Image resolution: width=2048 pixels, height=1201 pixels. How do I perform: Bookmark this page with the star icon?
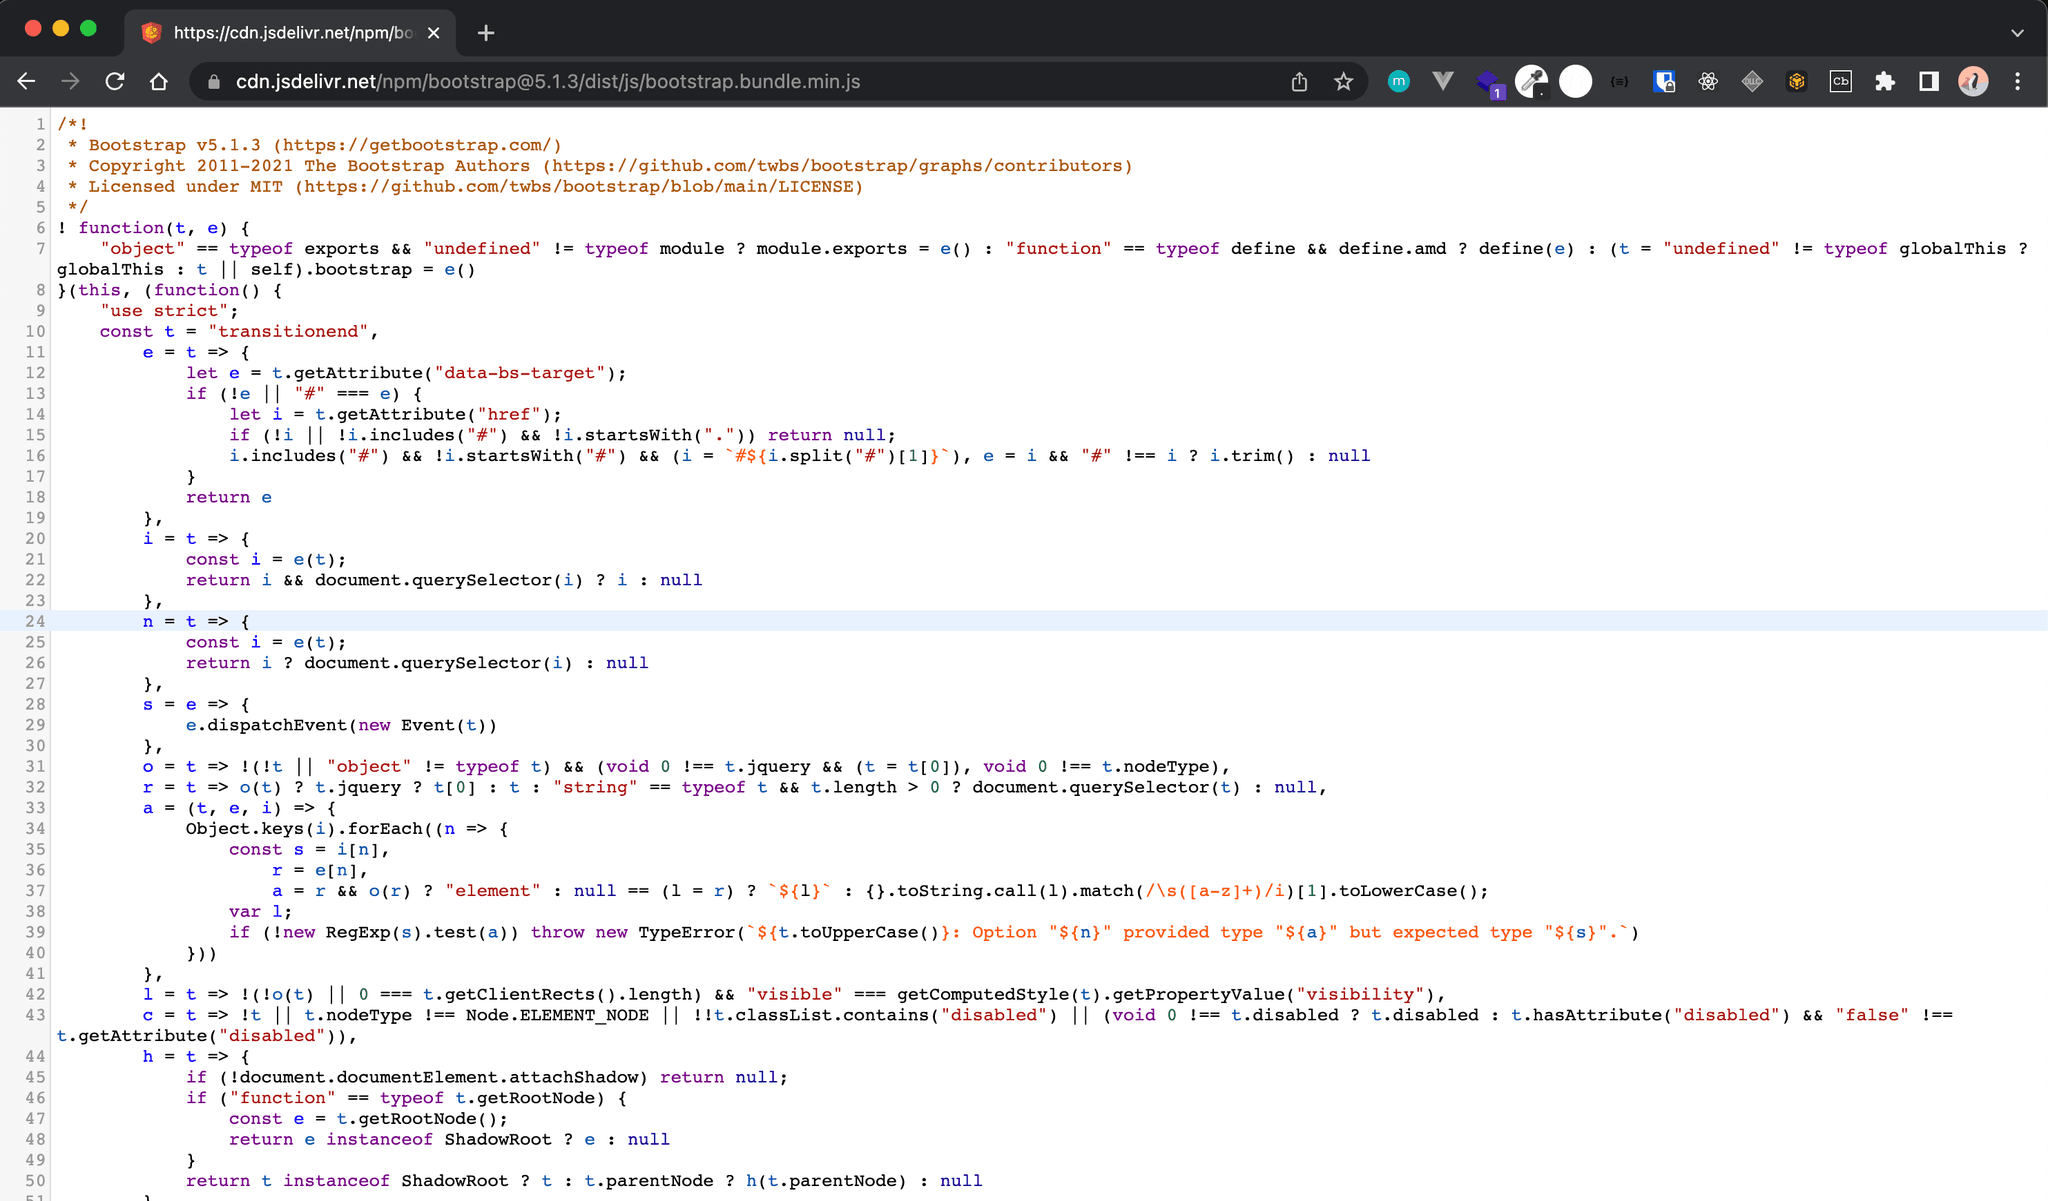pyautogui.click(x=1343, y=82)
